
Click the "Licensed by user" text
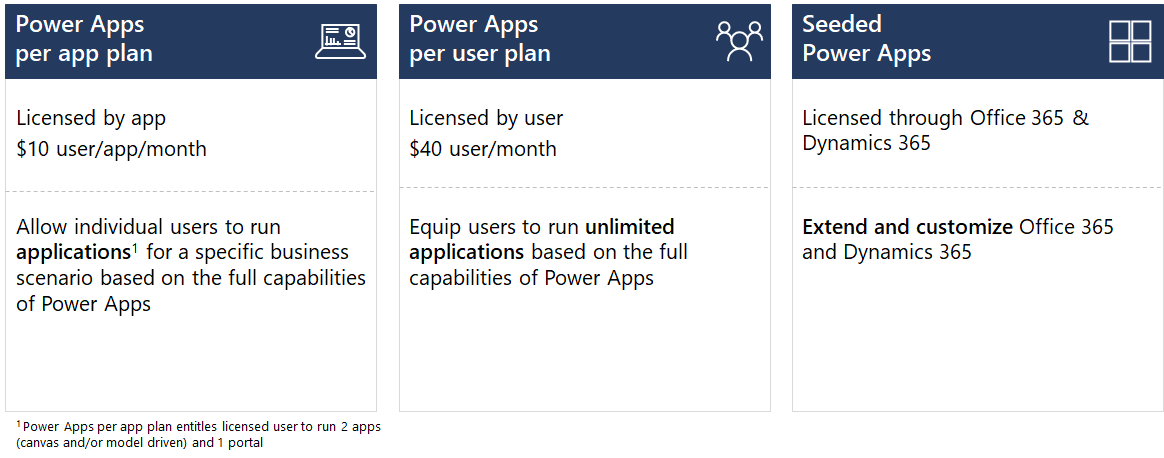[486, 118]
